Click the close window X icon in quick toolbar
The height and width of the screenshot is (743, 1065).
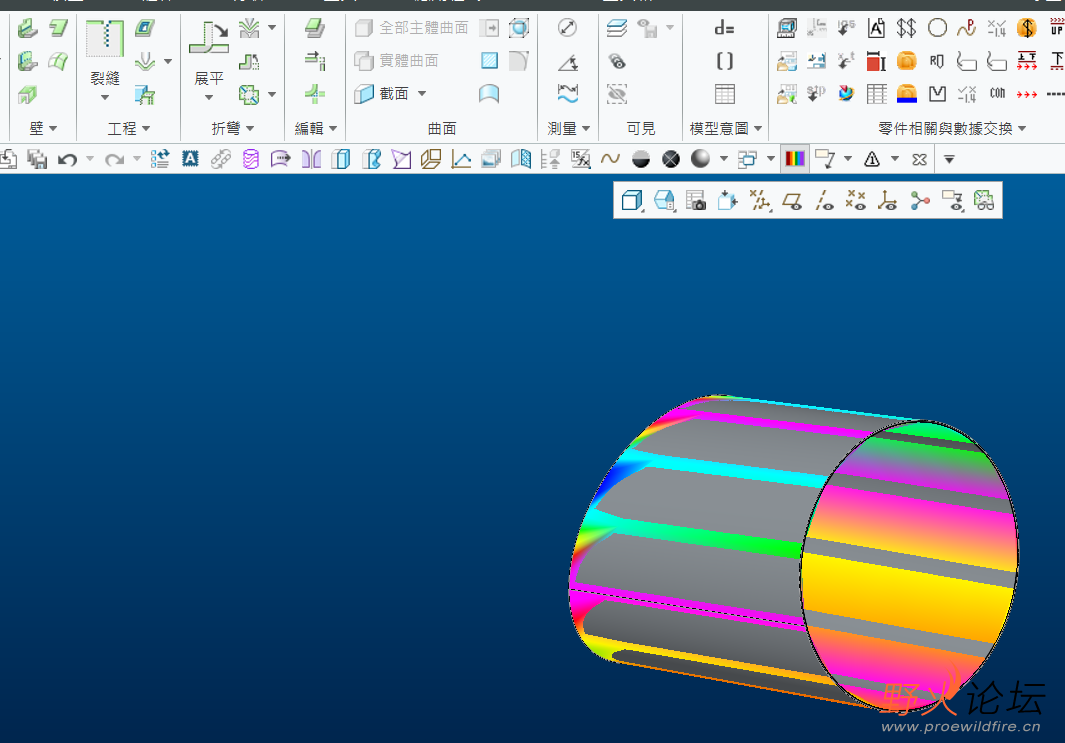(920, 160)
